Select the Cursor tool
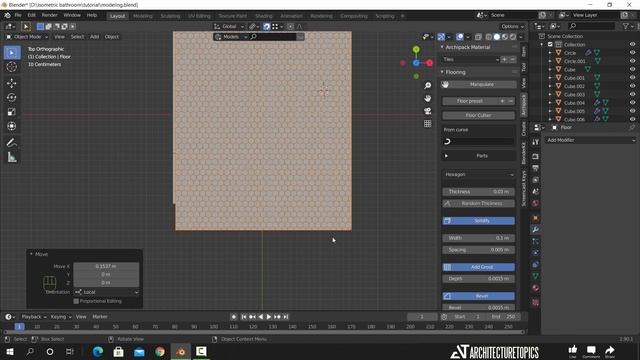The image size is (640, 360). click(12, 67)
